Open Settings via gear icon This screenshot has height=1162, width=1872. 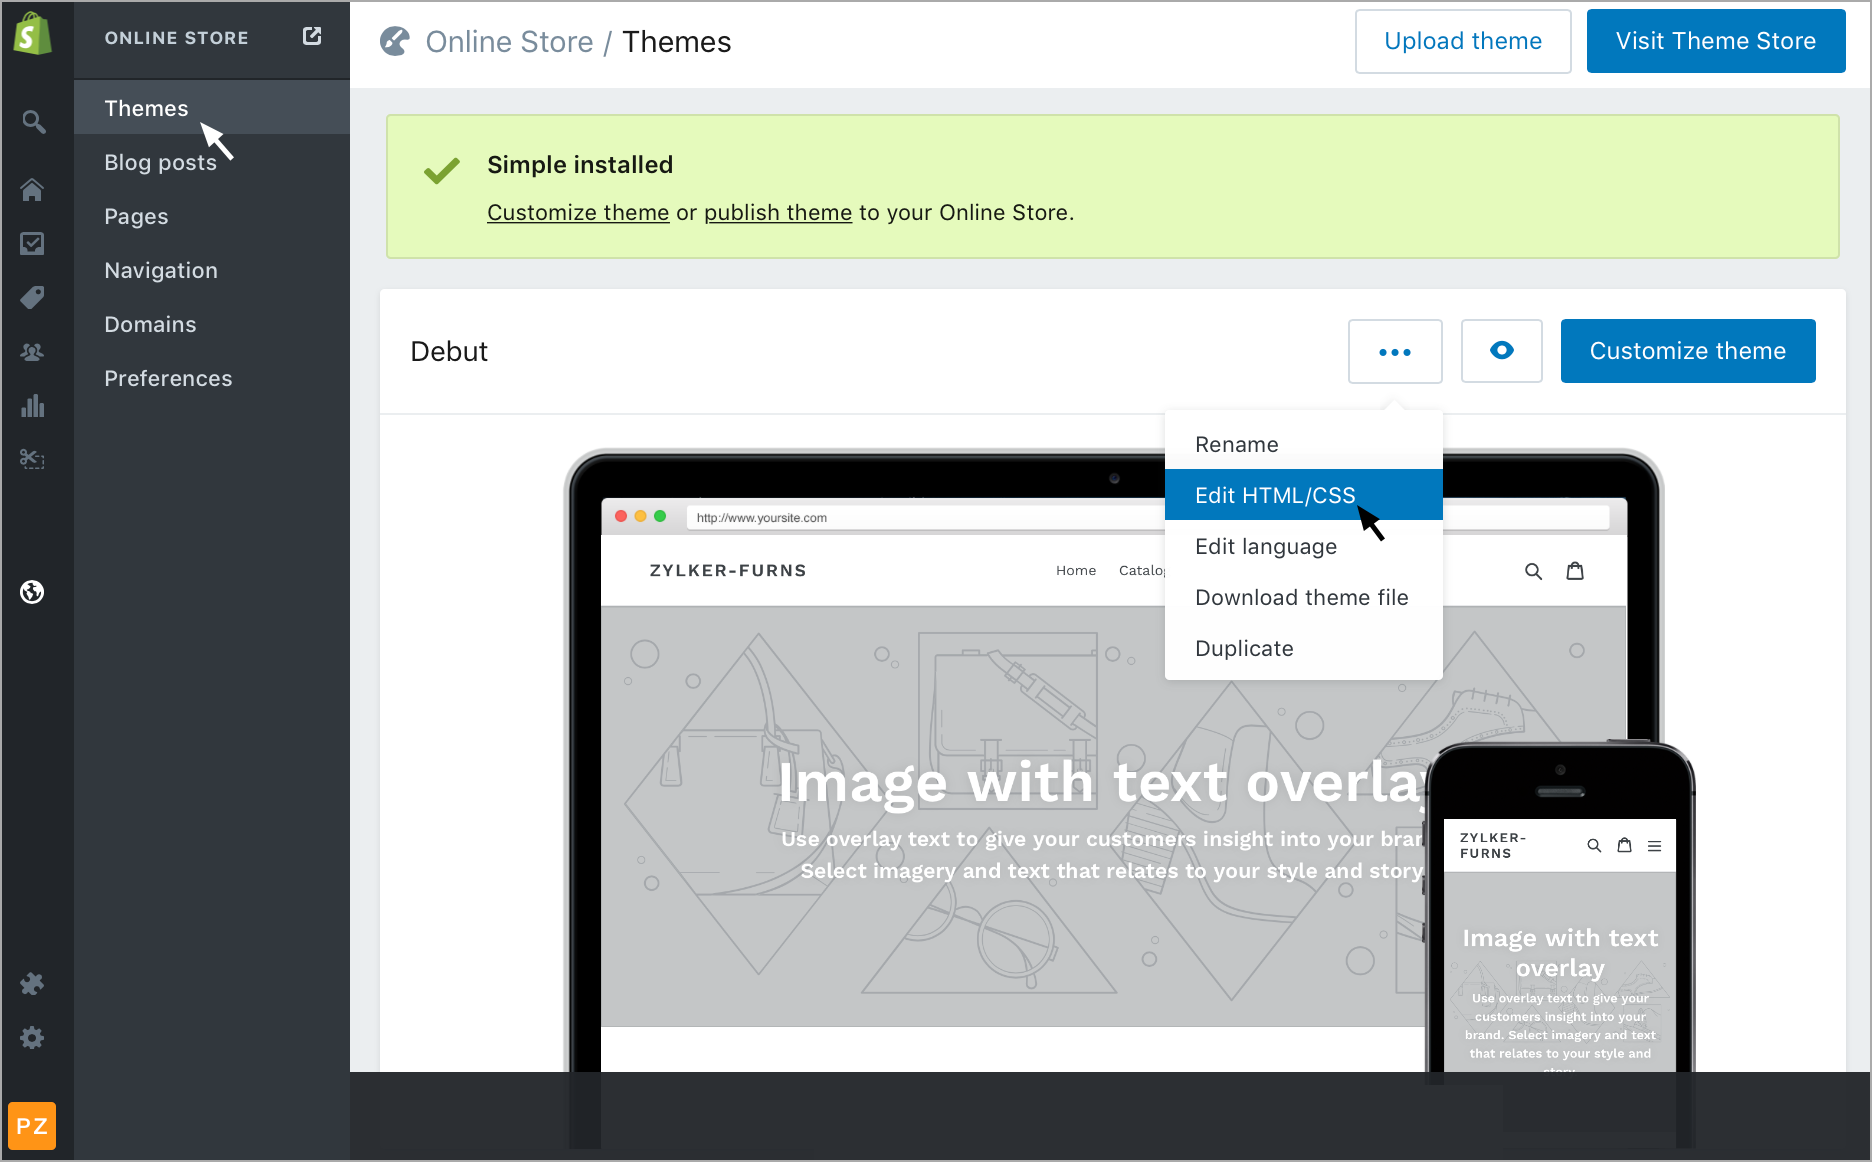[33, 1038]
